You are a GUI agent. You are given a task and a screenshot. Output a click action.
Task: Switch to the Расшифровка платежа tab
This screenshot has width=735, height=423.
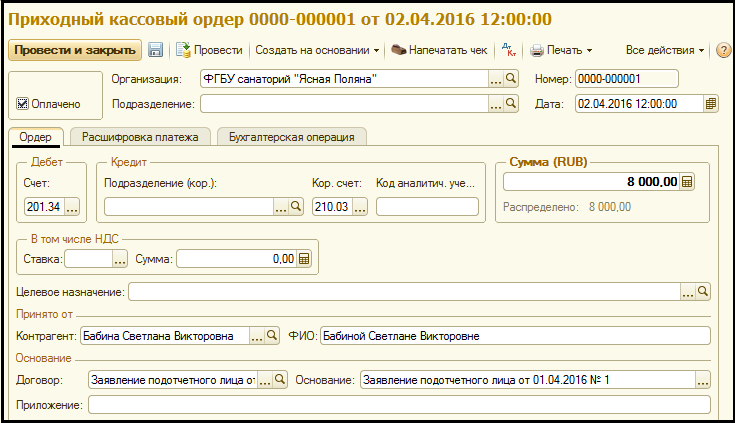140,137
